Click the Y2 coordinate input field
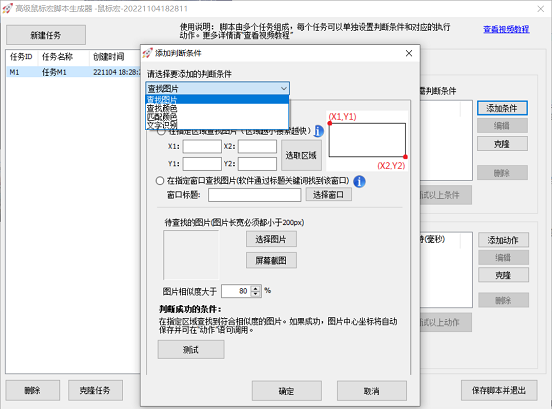This screenshot has height=409, width=552. (257, 164)
